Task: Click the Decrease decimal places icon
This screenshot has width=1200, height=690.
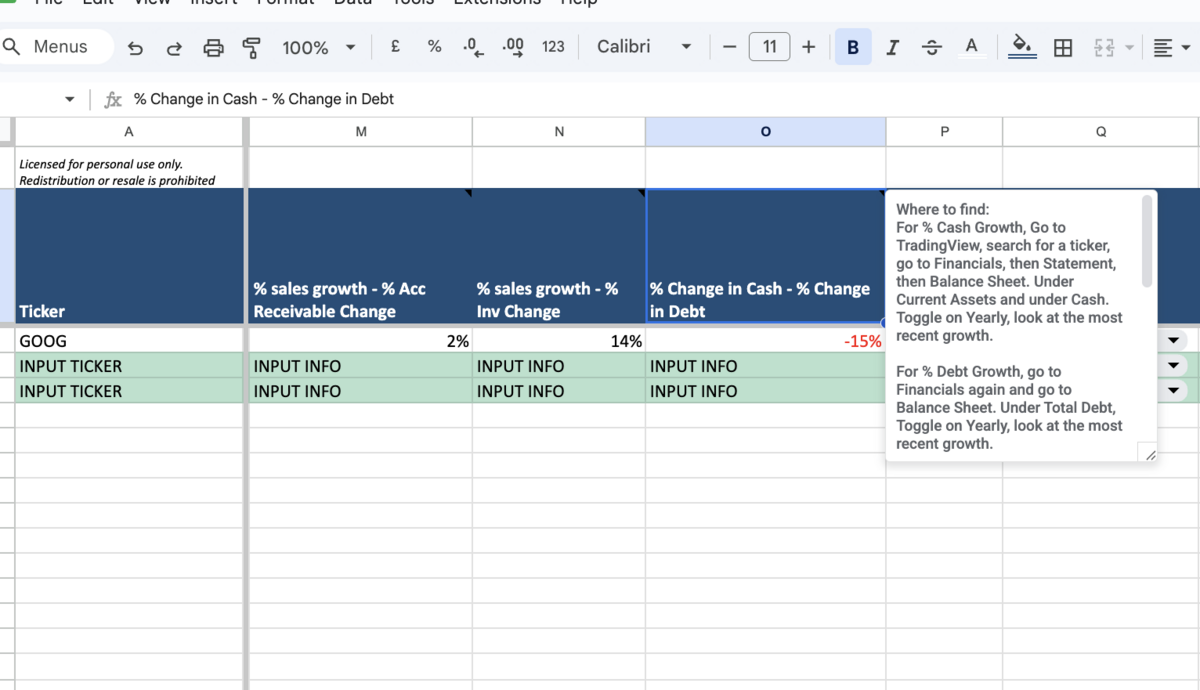Action: click(472, 47)
